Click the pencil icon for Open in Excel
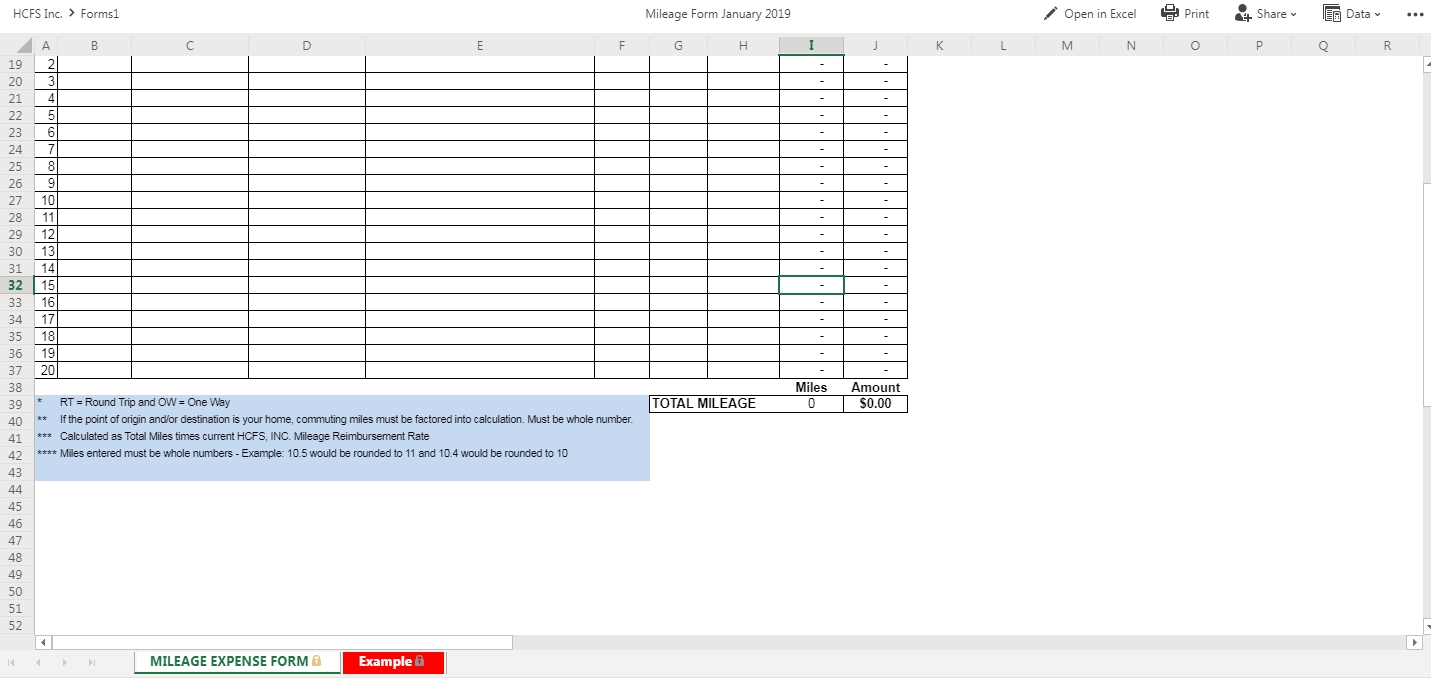This screenshot has height=680, width=1431. [x=1050, y=14]
